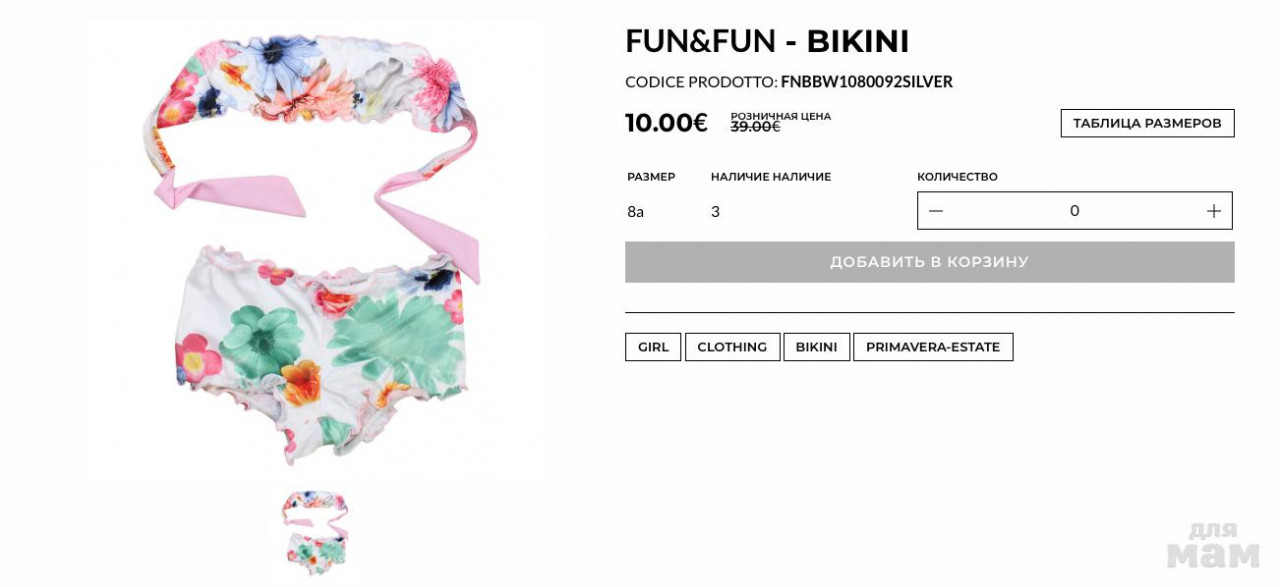The width and height of the screenshot is (1280, 587).
Task: Click the ДОБАВИТЬ В КОРЗИНУ button
Action: click(x=929, y=262)
